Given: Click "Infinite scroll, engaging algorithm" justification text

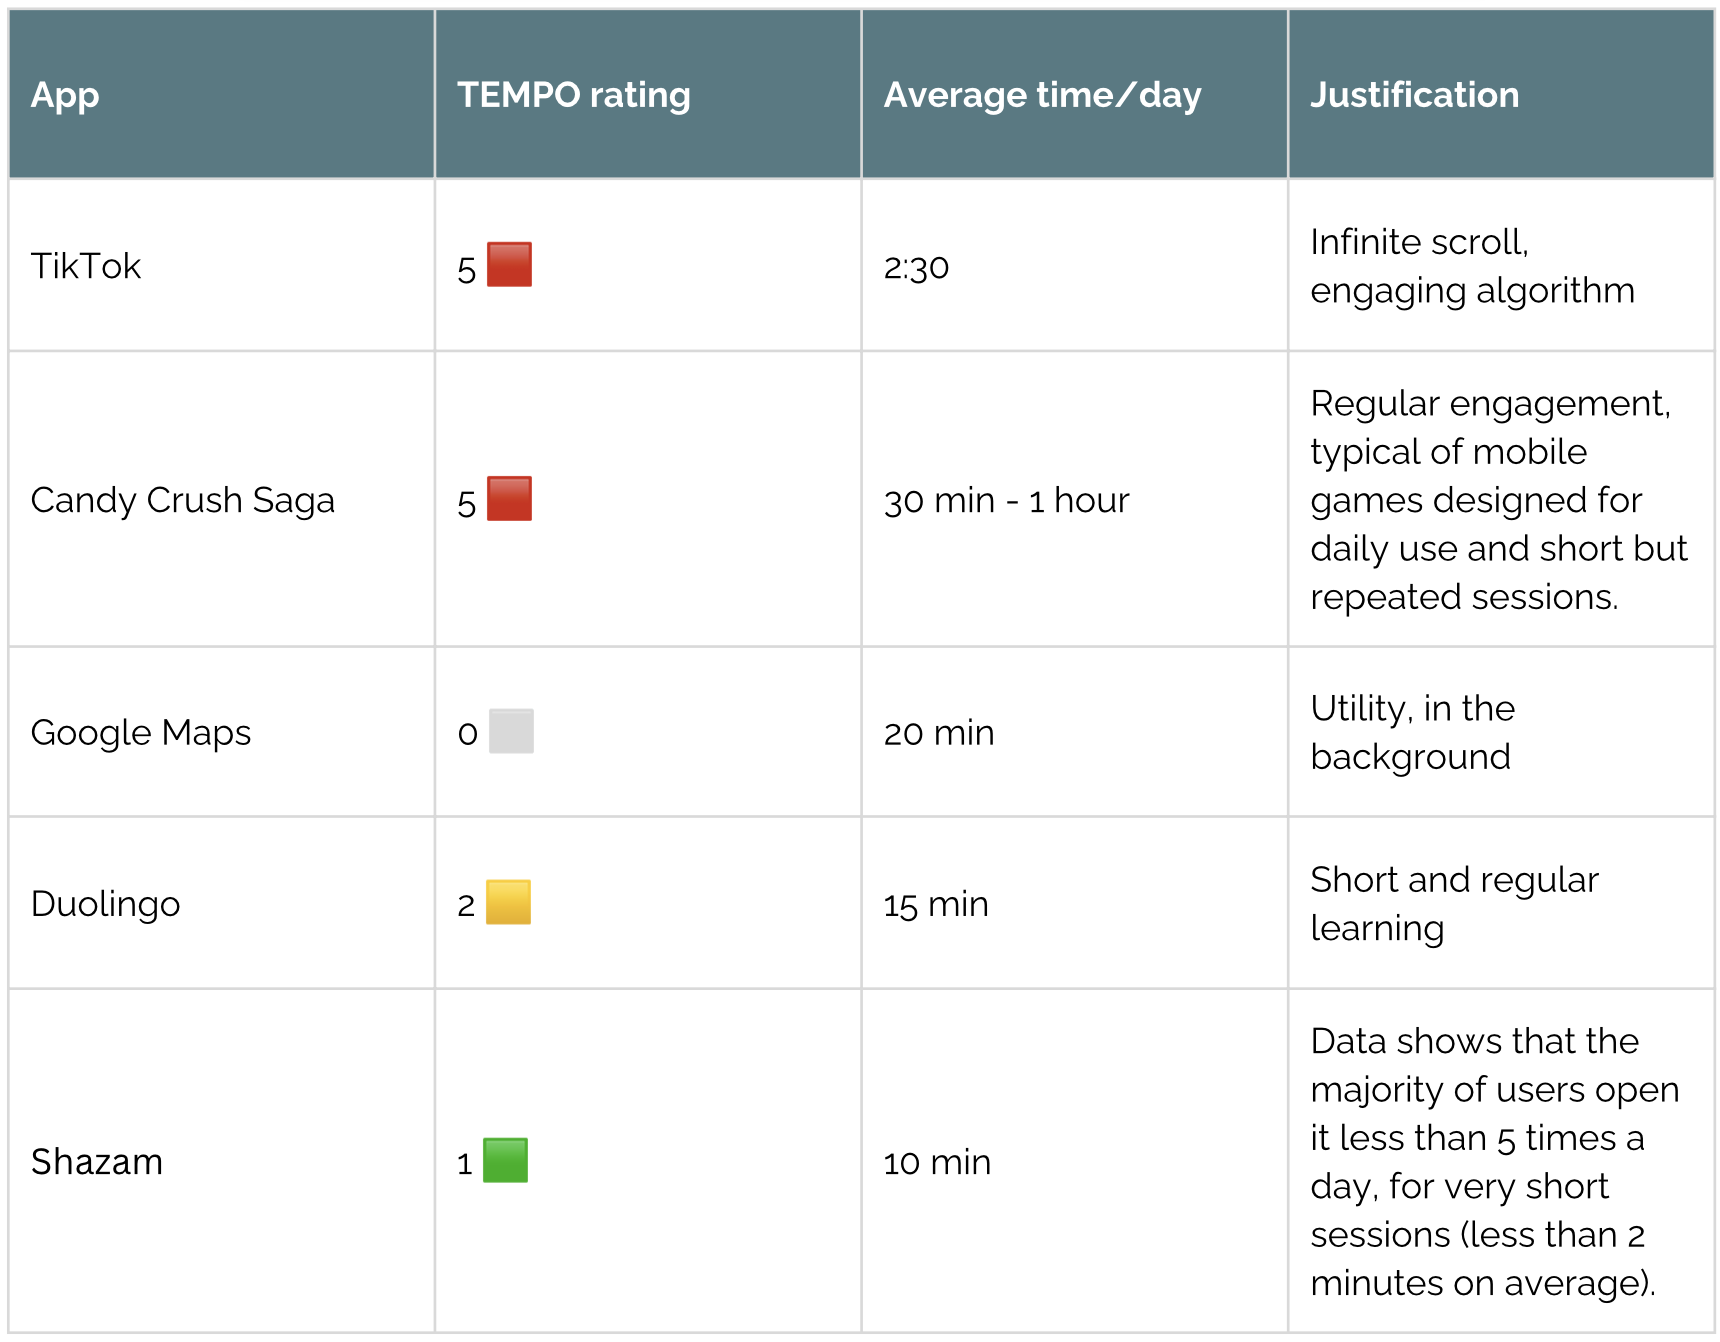Looking at the screenshot, I should click(1472, 266).
